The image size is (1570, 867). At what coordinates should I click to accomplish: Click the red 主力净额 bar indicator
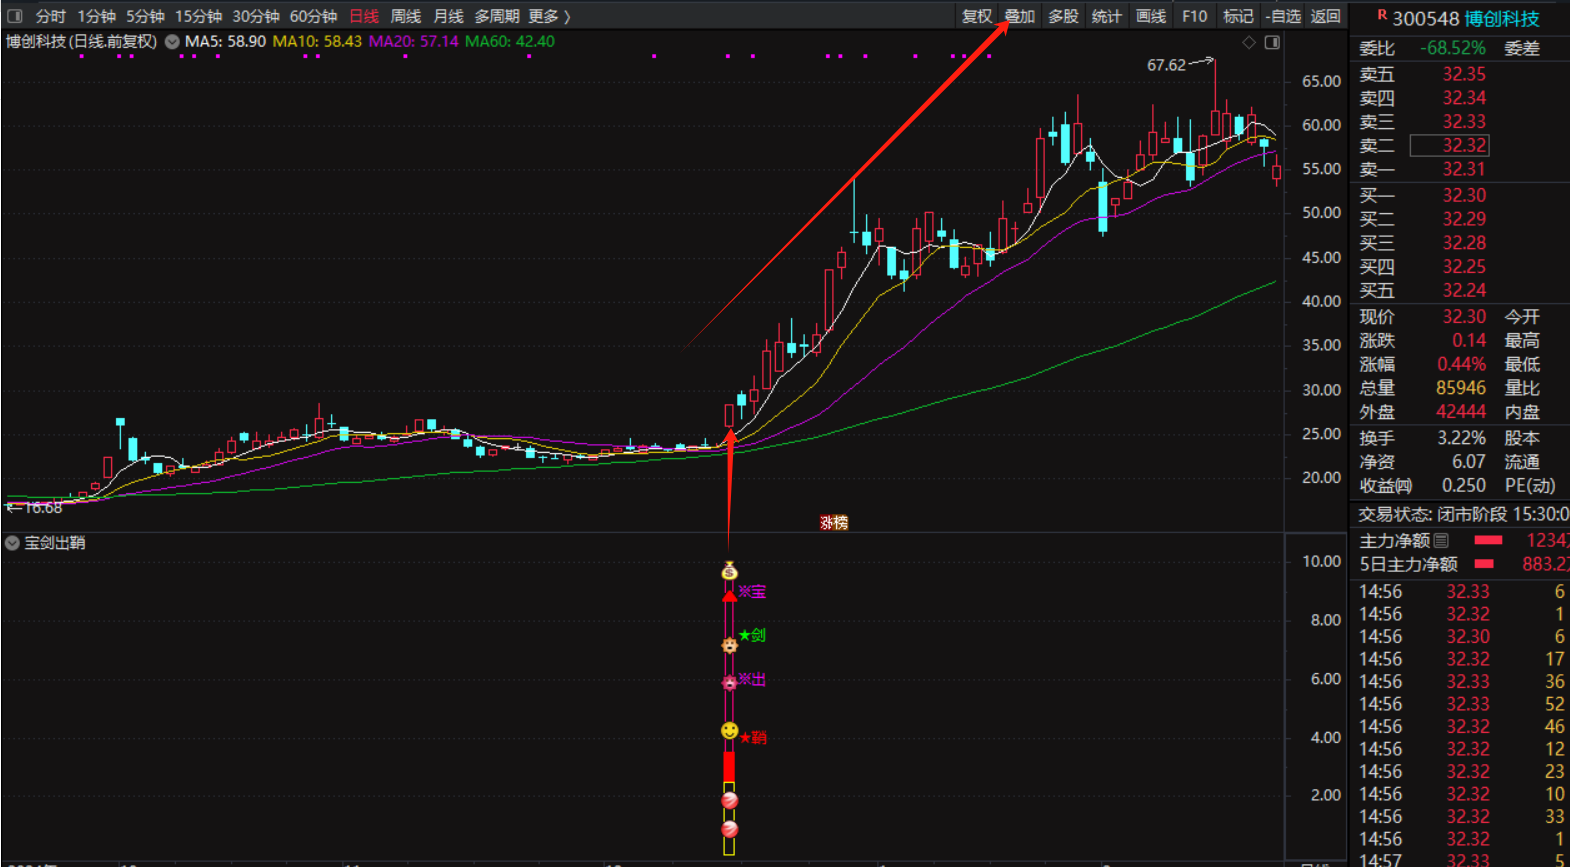pos(1488,540)
